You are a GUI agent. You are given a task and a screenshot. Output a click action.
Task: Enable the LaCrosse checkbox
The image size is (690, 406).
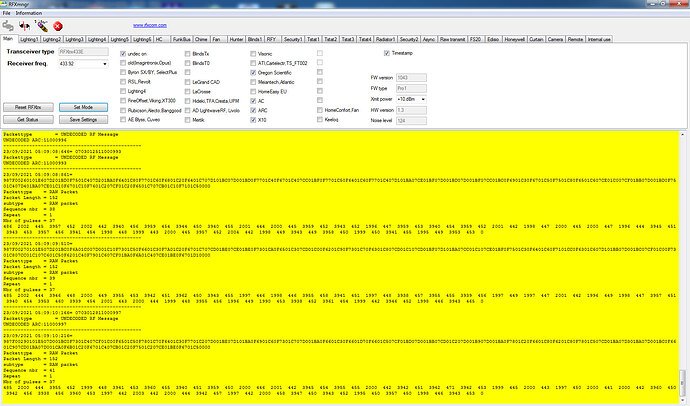[188, 91]
